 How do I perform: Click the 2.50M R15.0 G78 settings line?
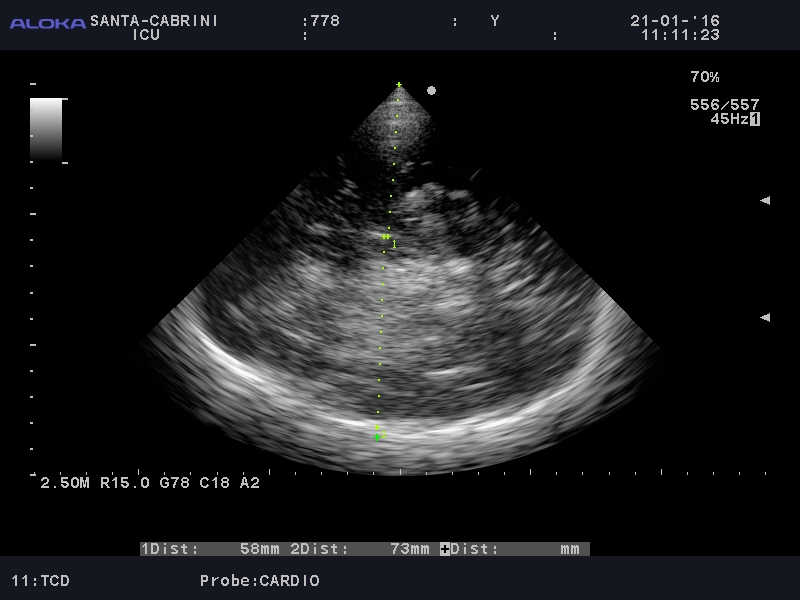(150, 483)
